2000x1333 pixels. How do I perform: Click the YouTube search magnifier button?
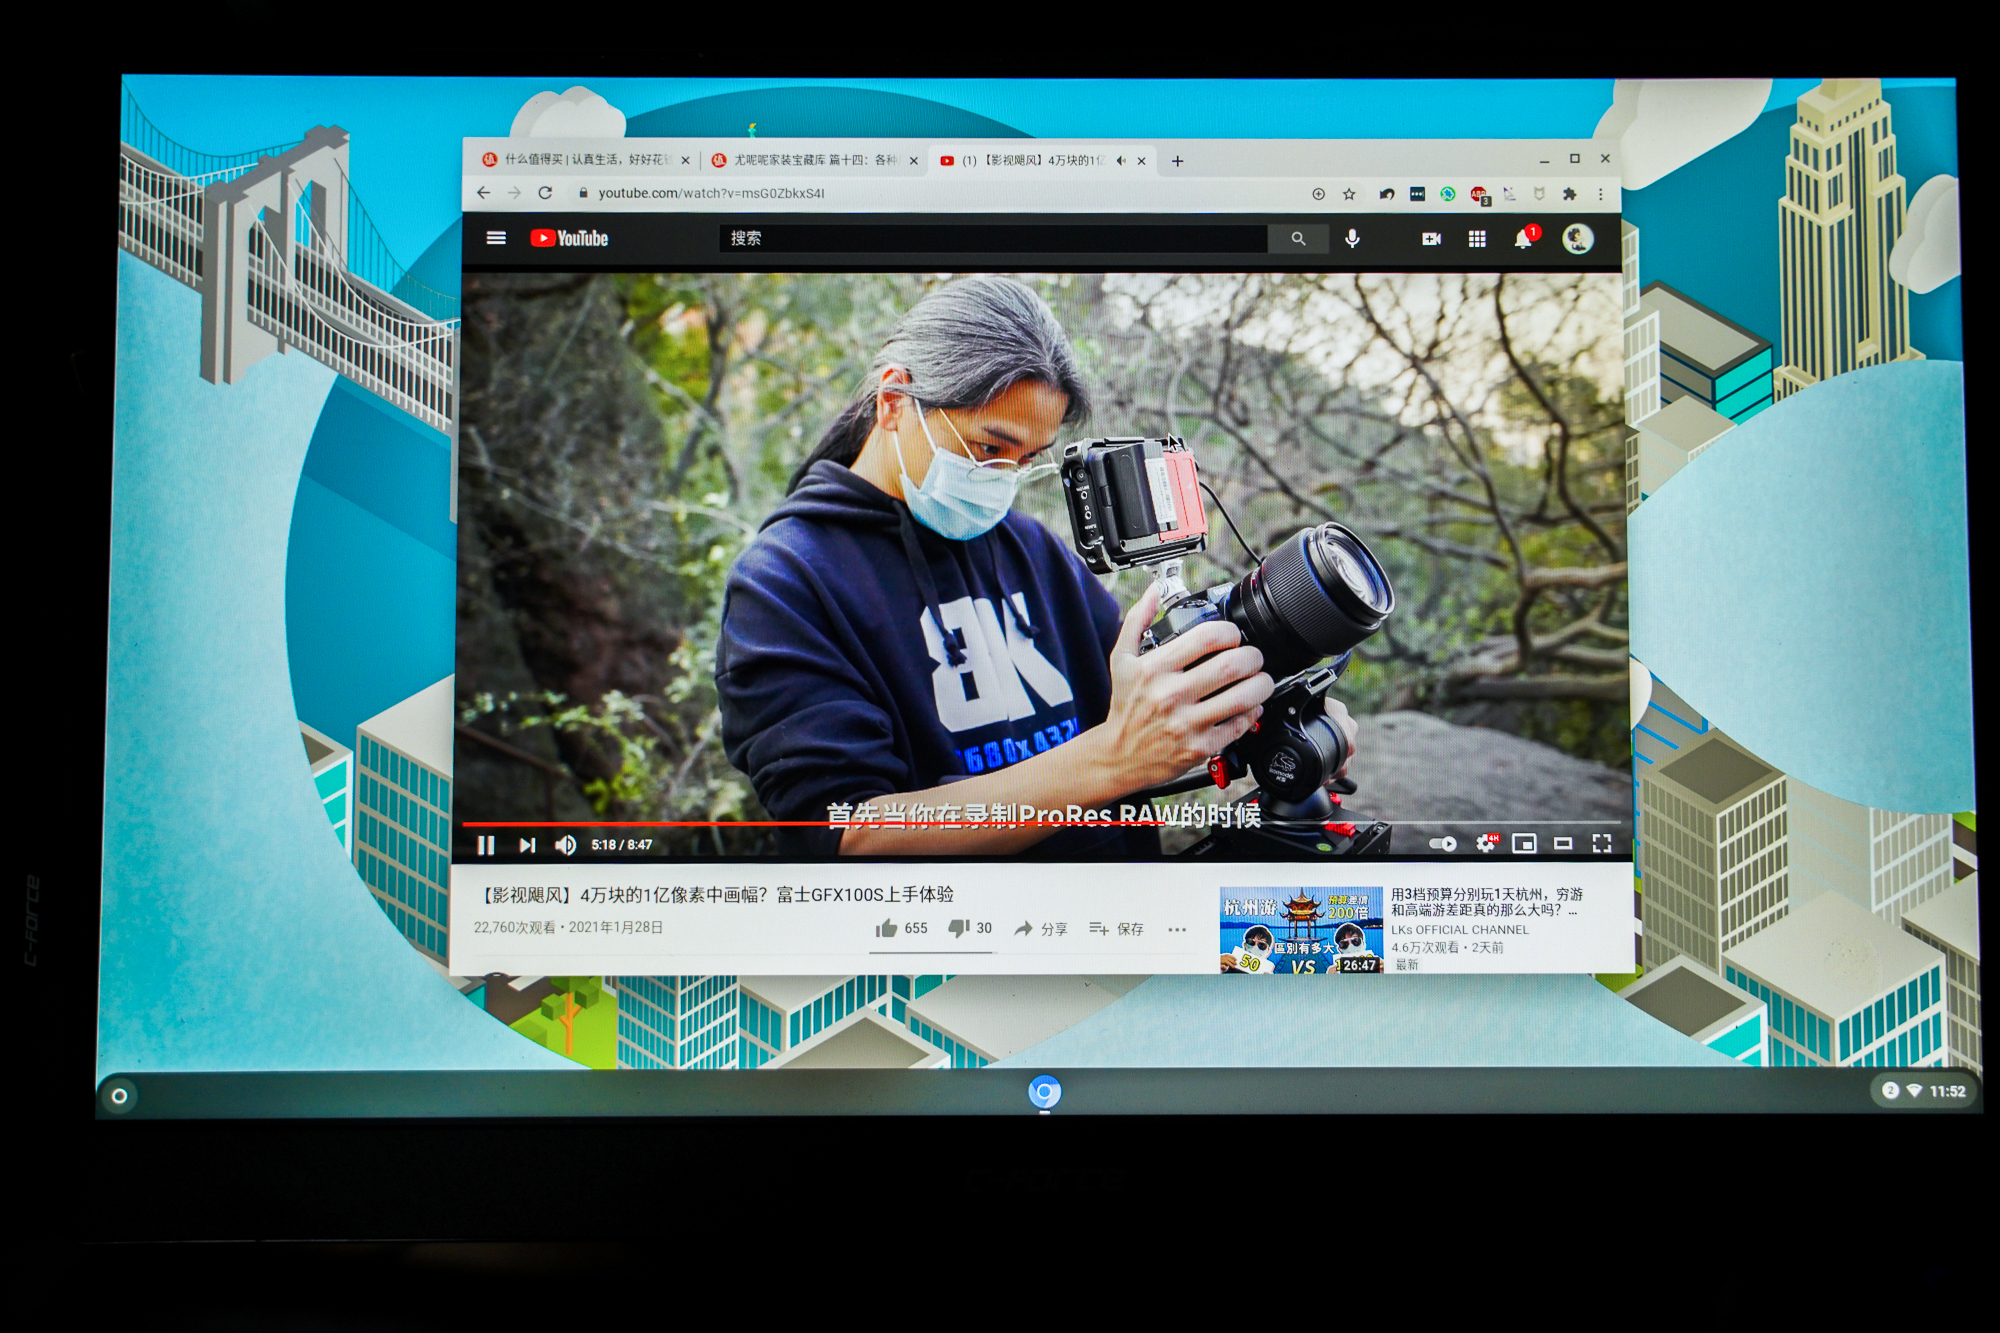(x=1298, y=239)
